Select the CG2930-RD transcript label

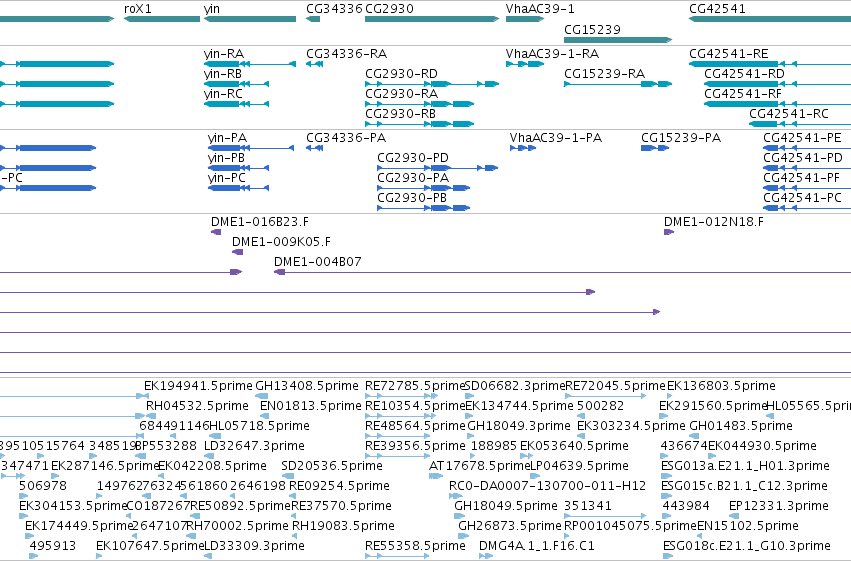(x=402, y=74)
